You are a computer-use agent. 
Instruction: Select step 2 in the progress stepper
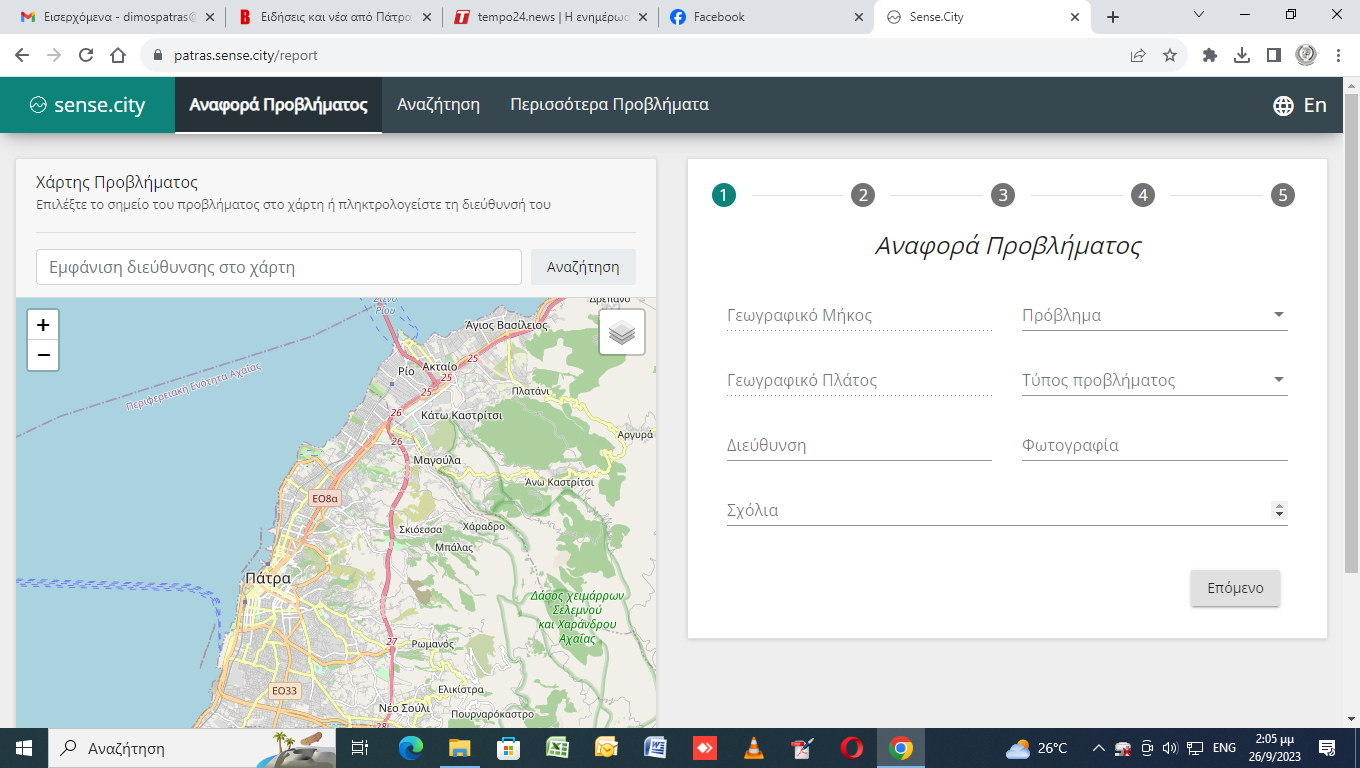coord(863,195)
